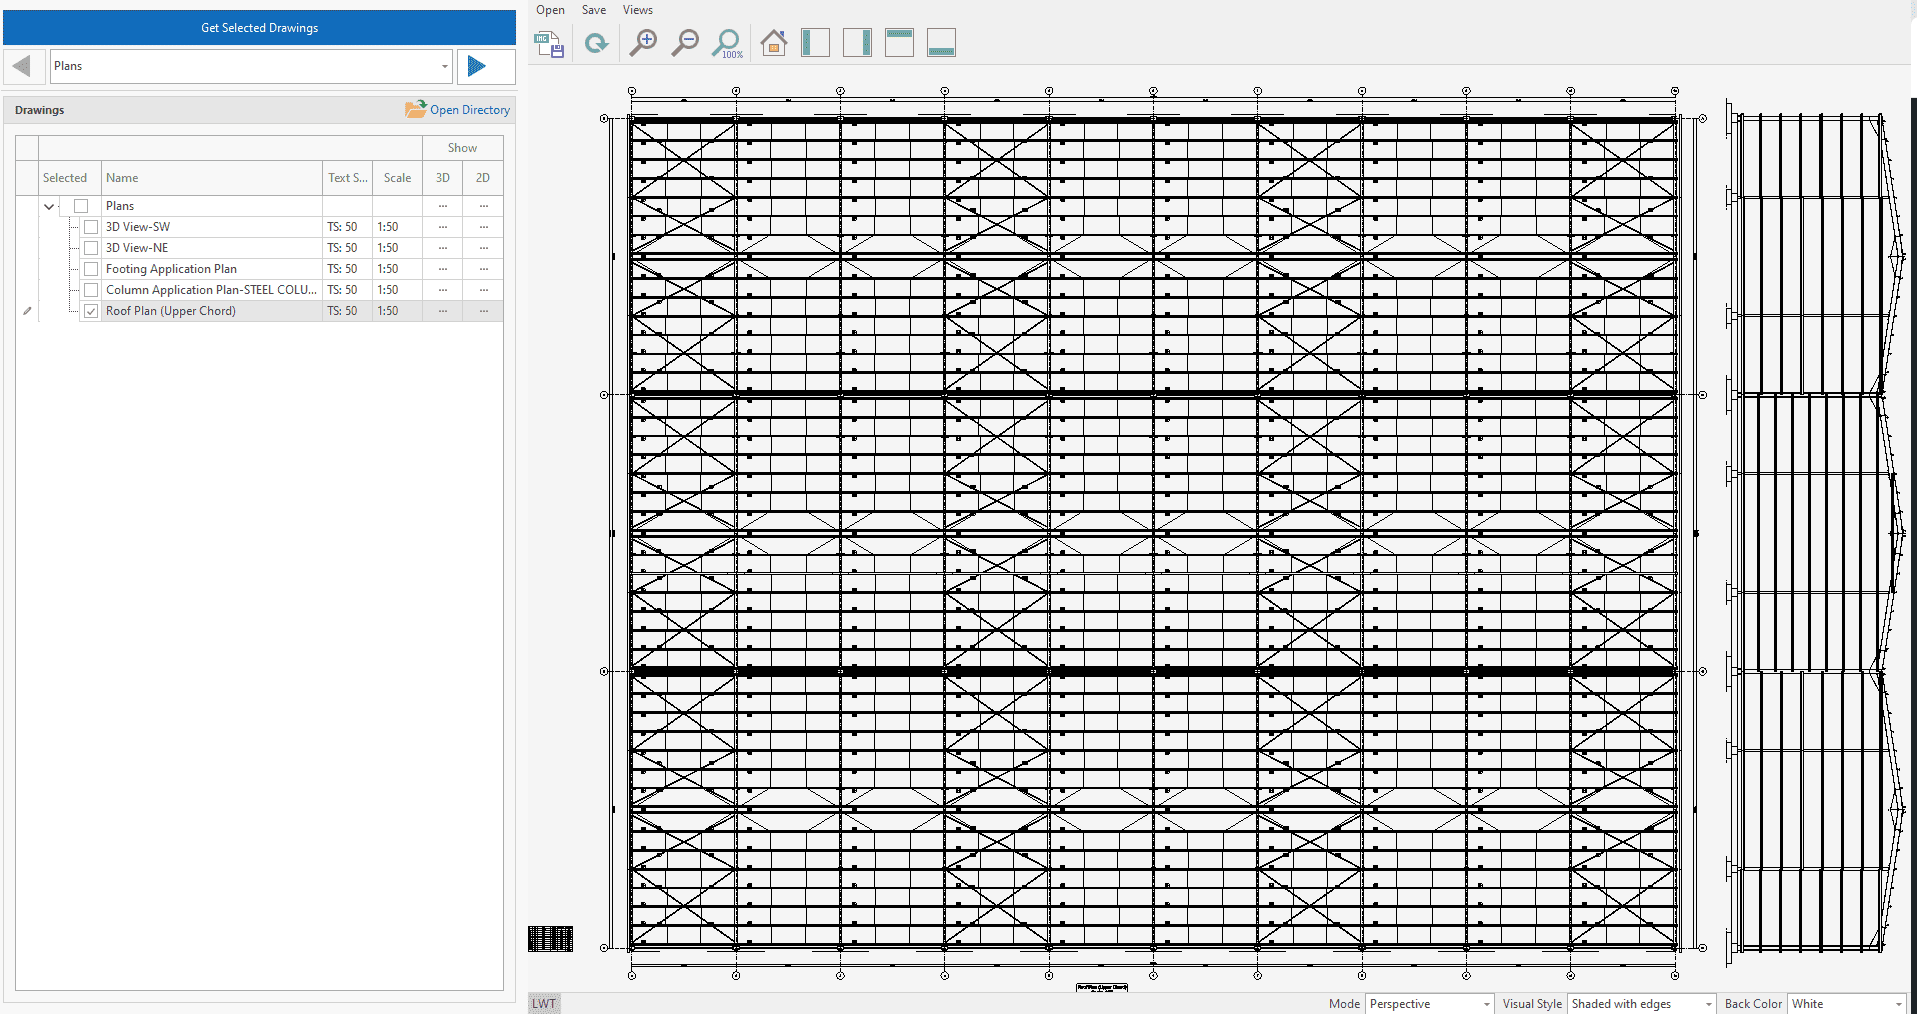Image resolution: width=1917 pixels, height=1014 pixels.
Task: Click the save as image icon
Action: click(549, 44)
